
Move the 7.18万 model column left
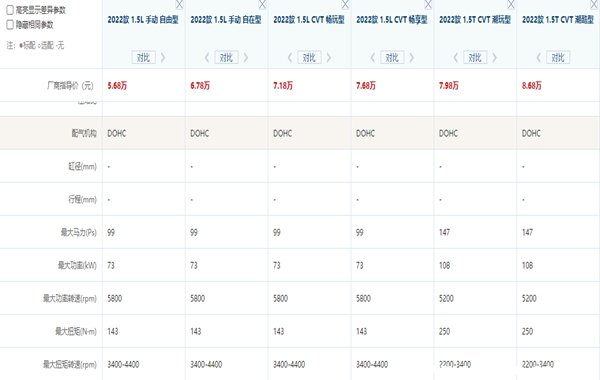click(x=290, y=58)
